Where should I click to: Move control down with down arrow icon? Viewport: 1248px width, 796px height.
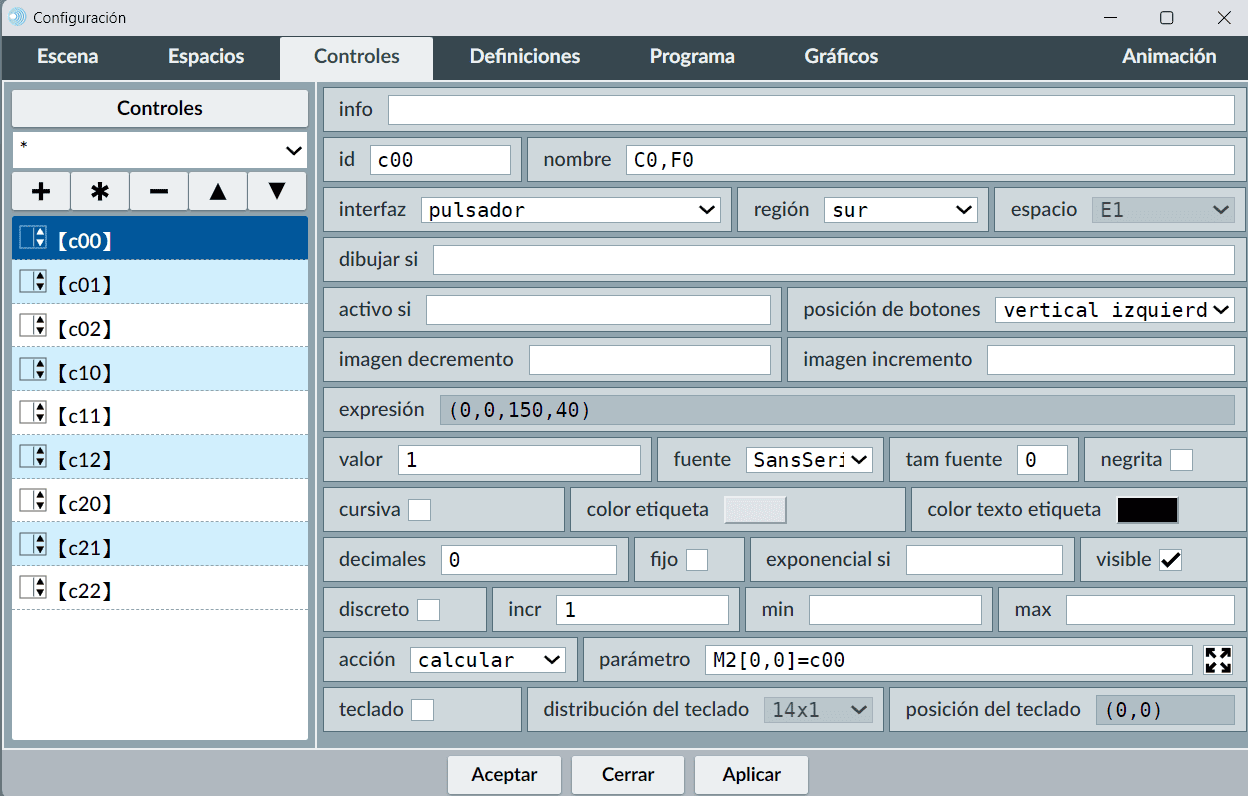277,191
